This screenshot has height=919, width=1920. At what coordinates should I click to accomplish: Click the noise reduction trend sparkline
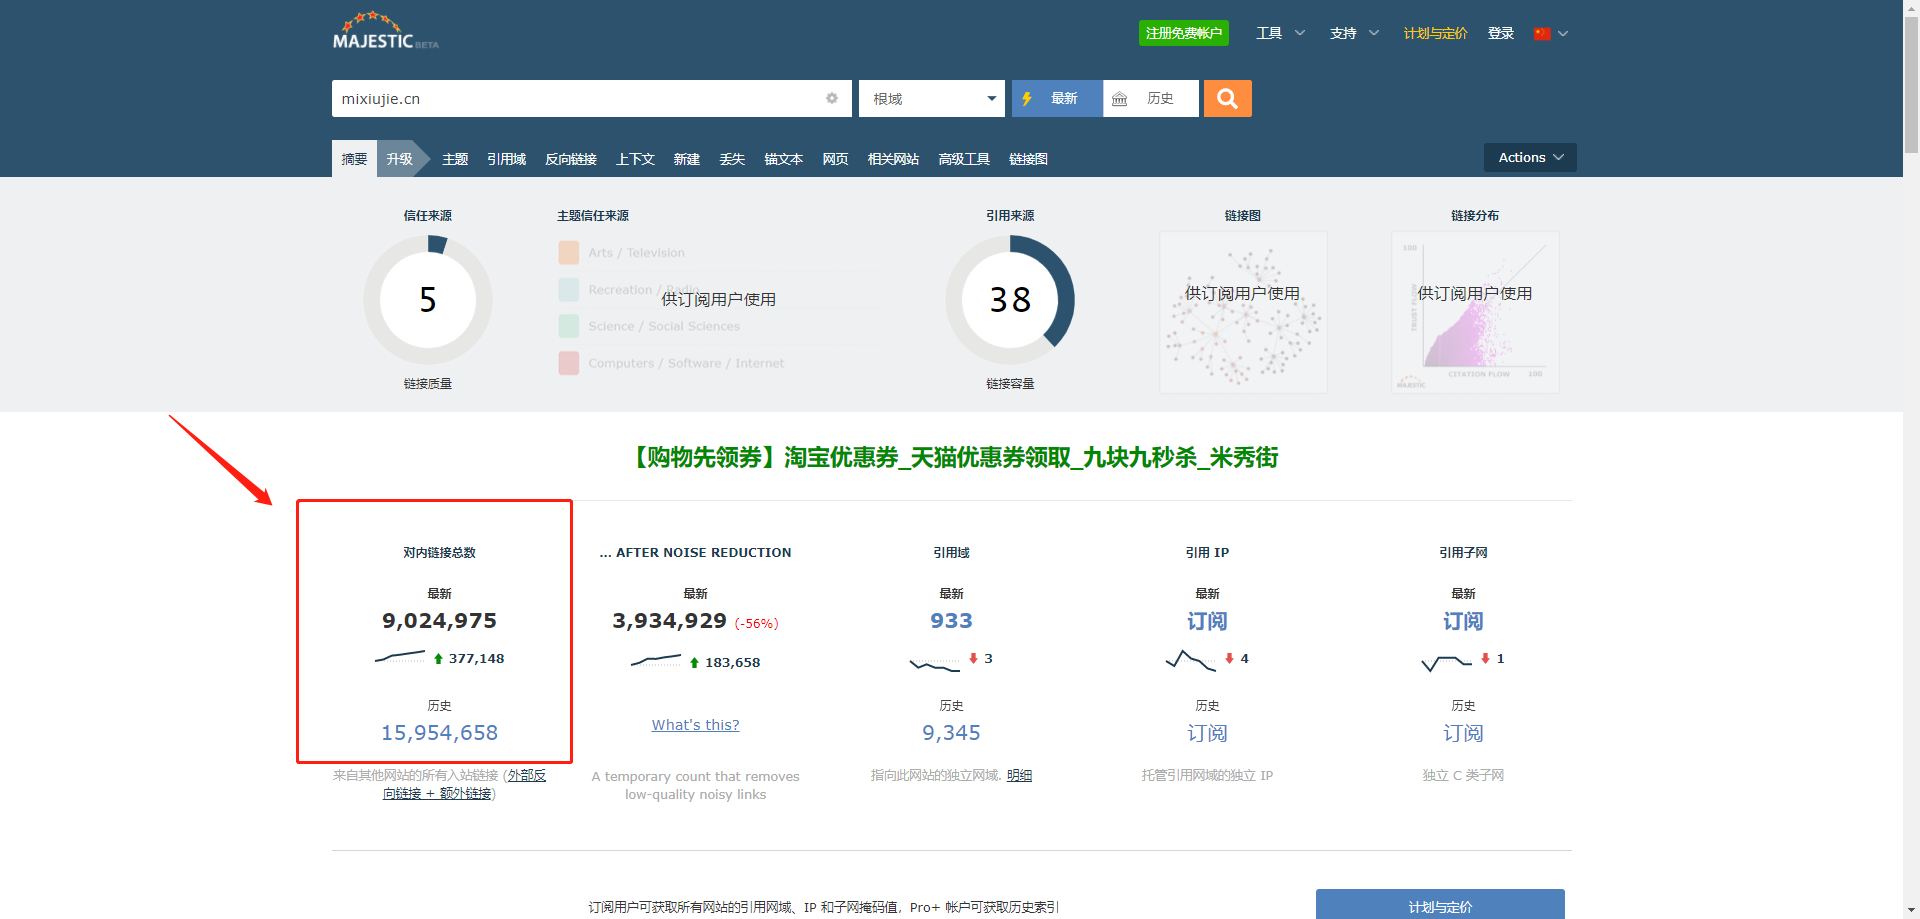point(656,661)
